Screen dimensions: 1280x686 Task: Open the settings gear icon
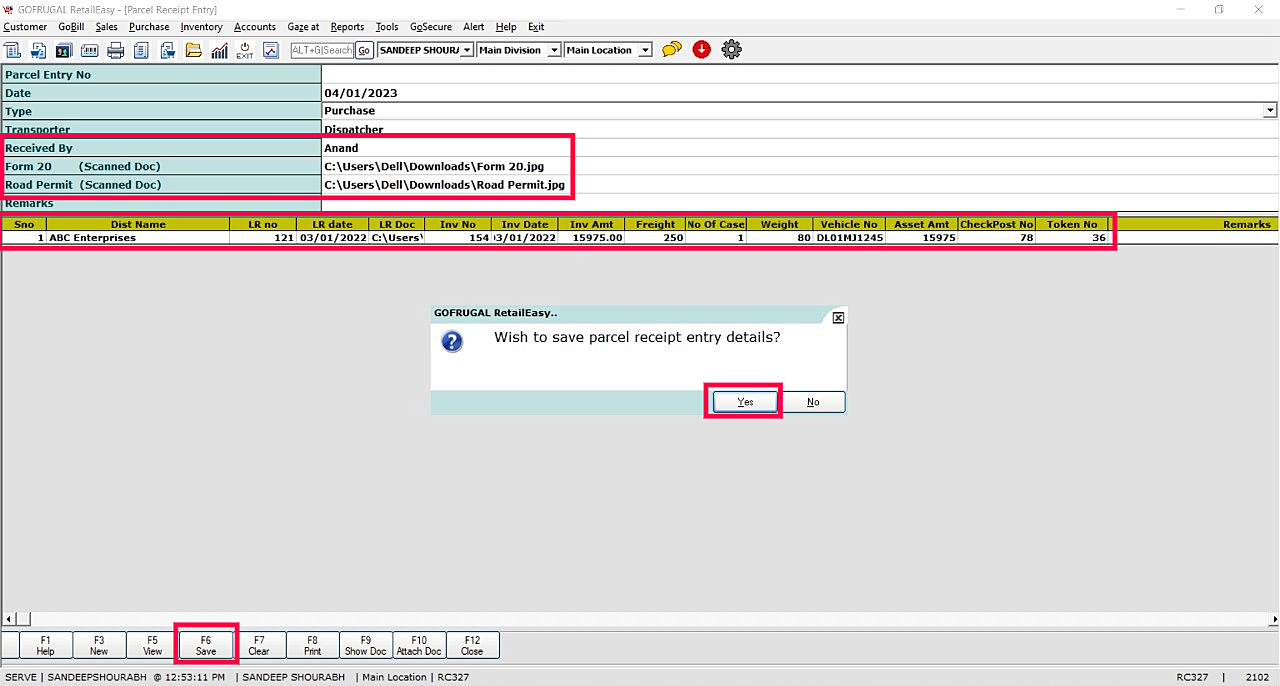coord(732,49)
